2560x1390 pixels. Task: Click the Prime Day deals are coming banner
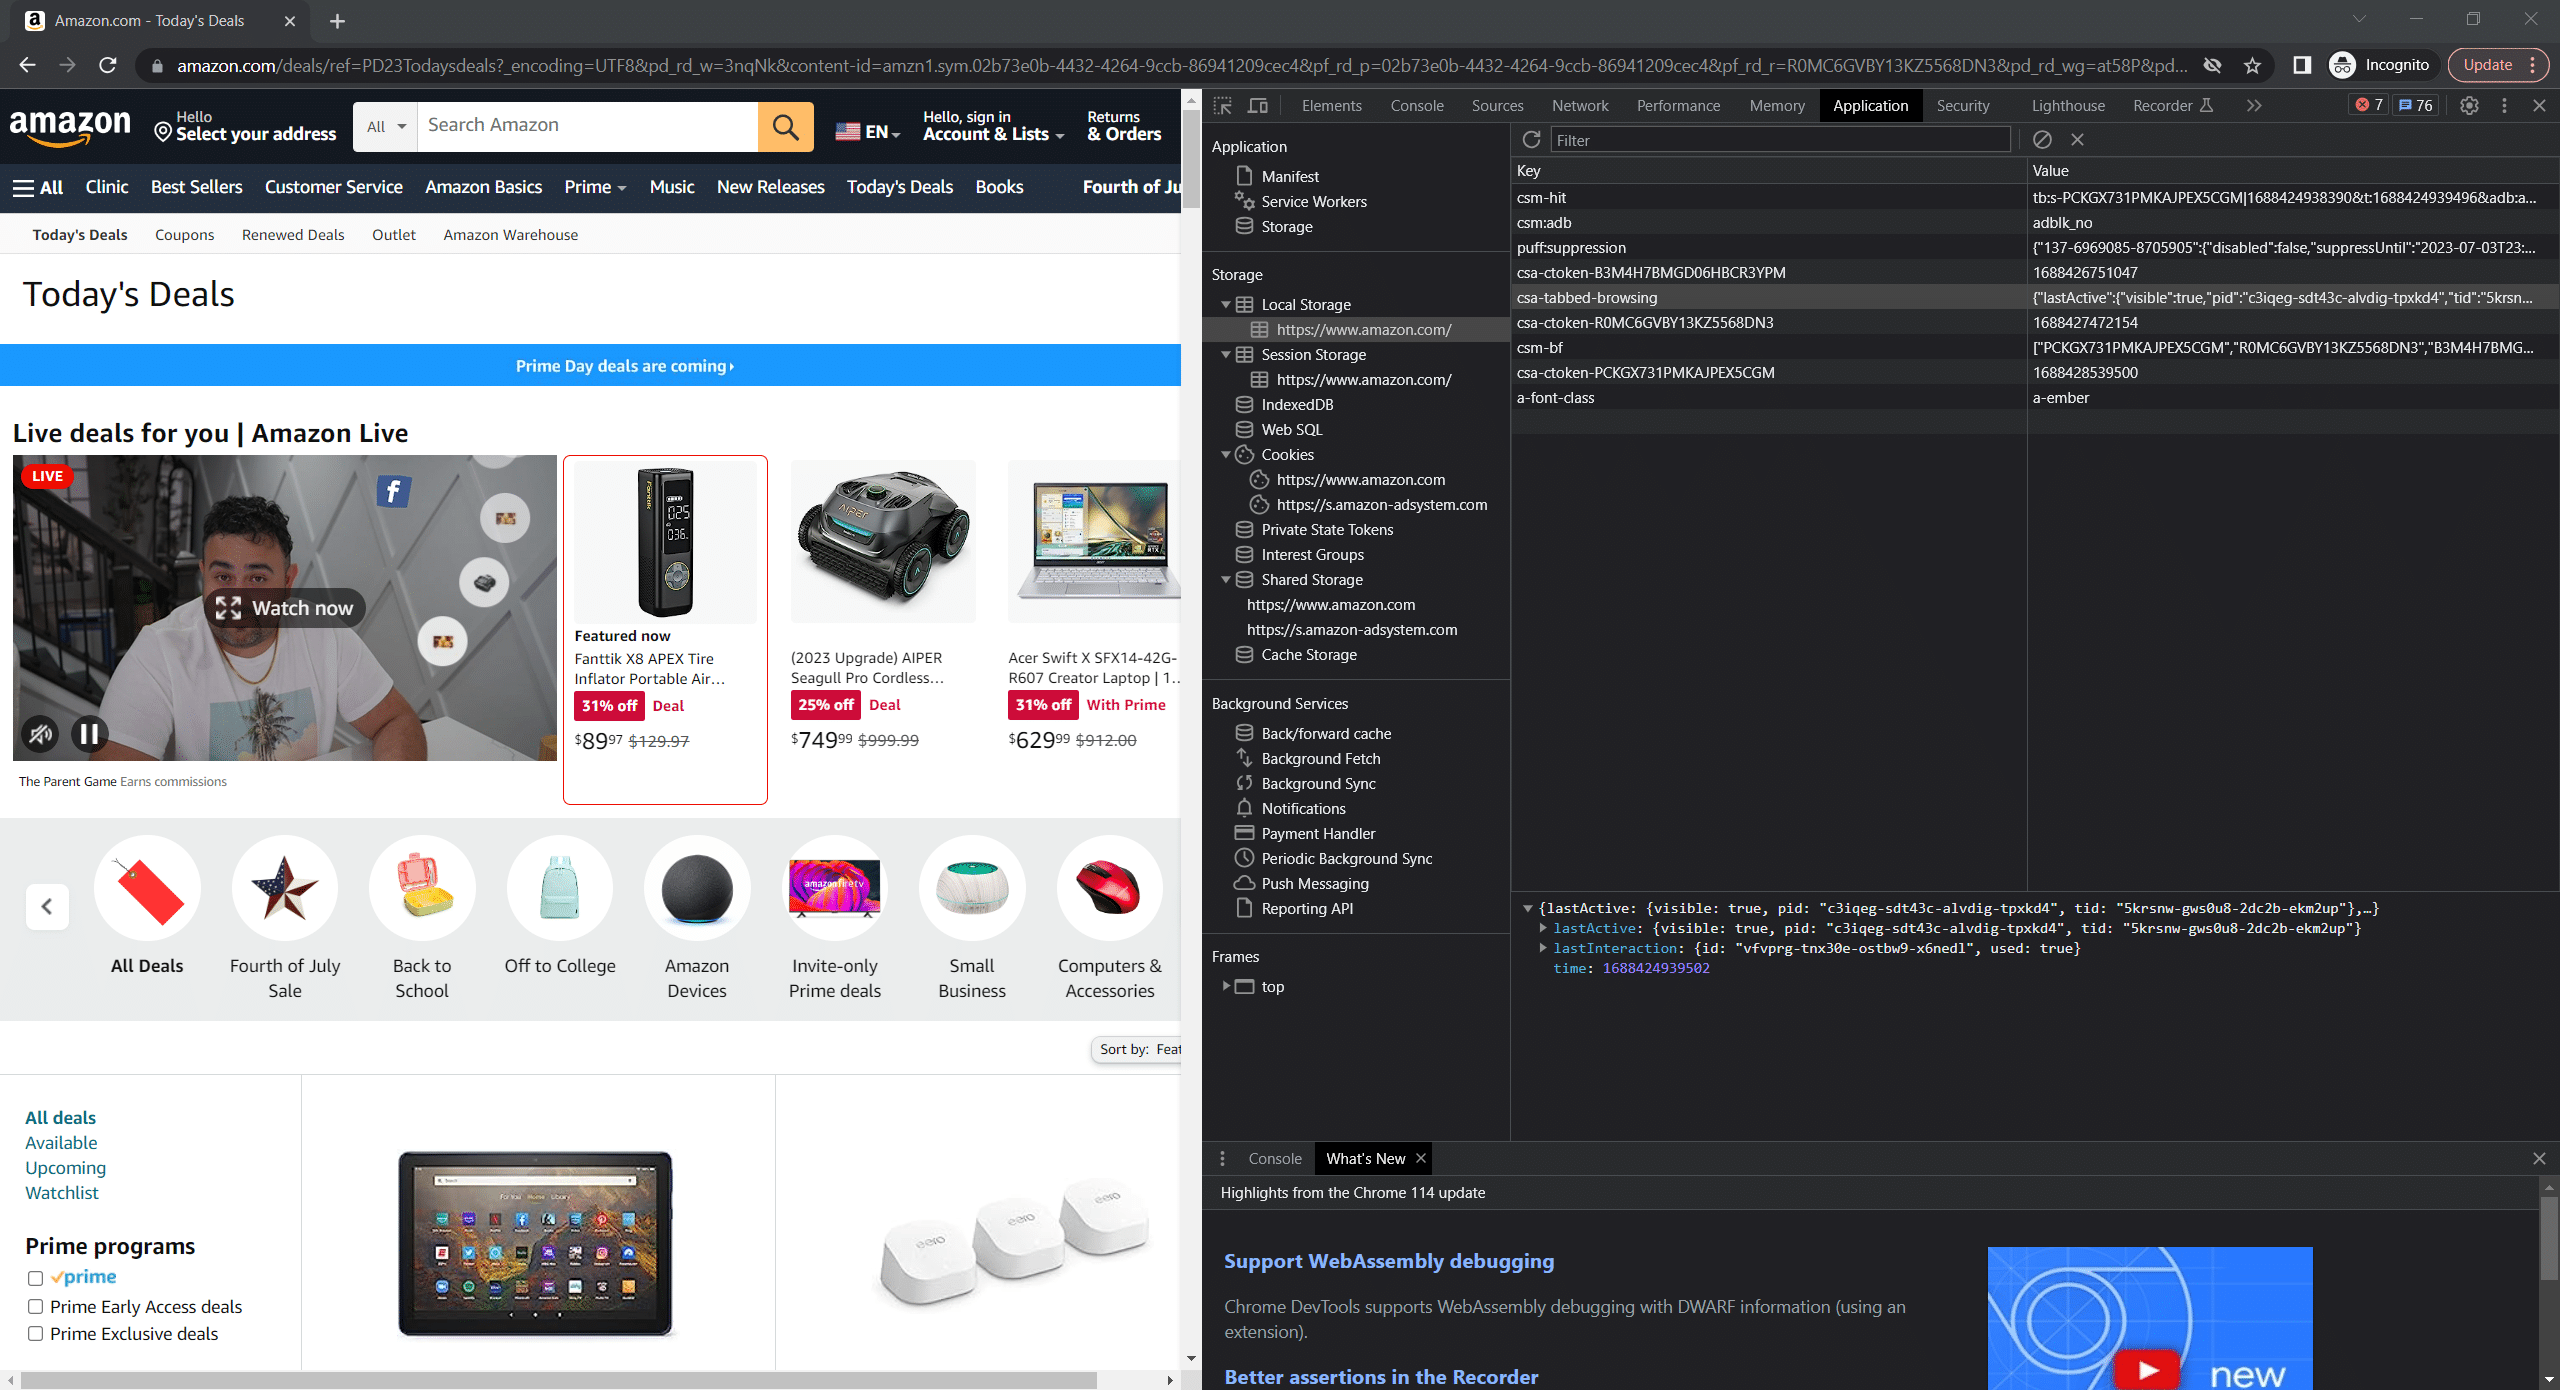coord(590,366)
